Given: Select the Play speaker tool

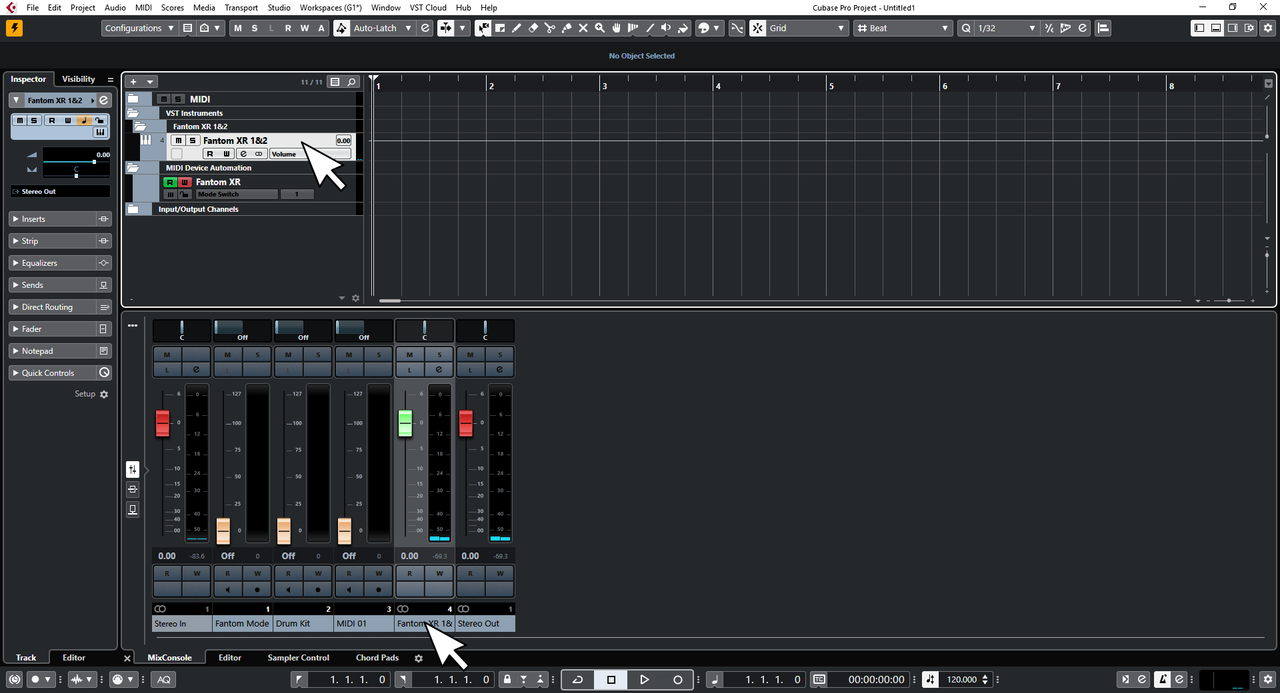Looking at the screenshot, I should point(666,28).
